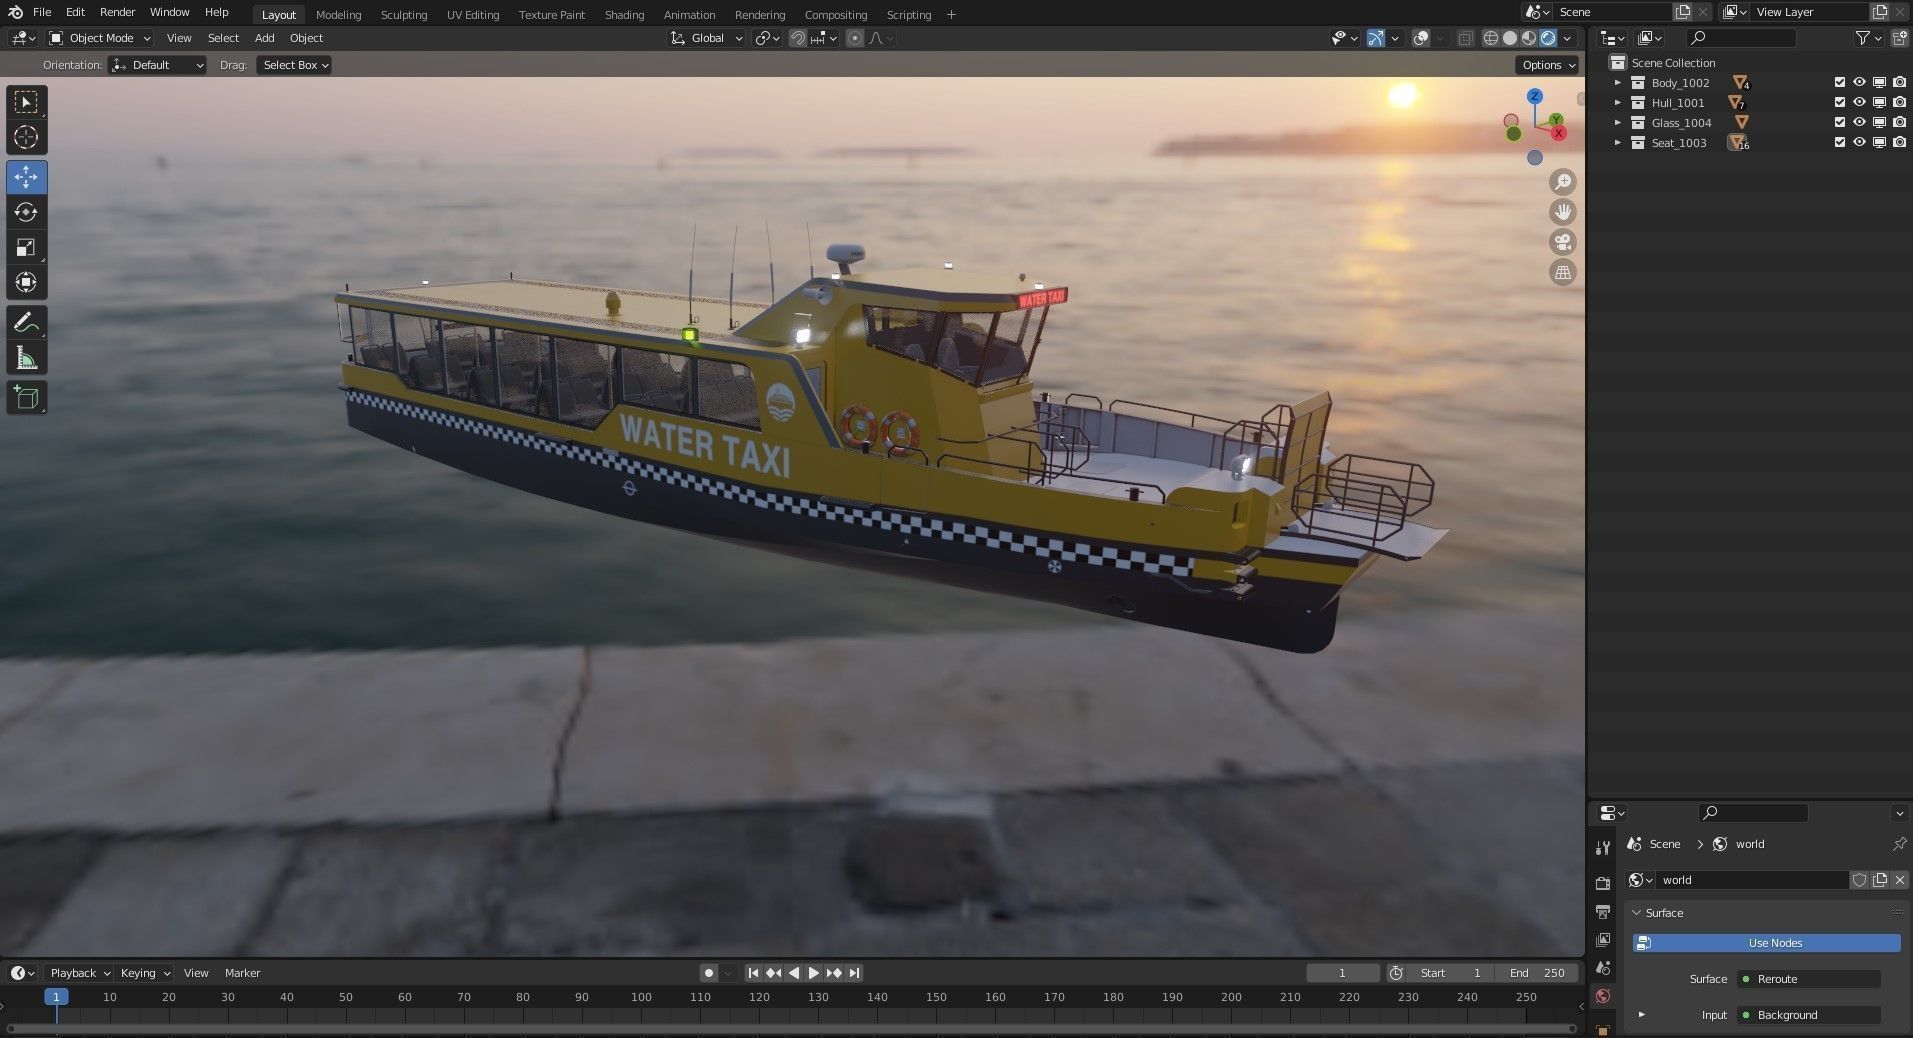Open the Output properties tab icon

tap(1603, 912)
